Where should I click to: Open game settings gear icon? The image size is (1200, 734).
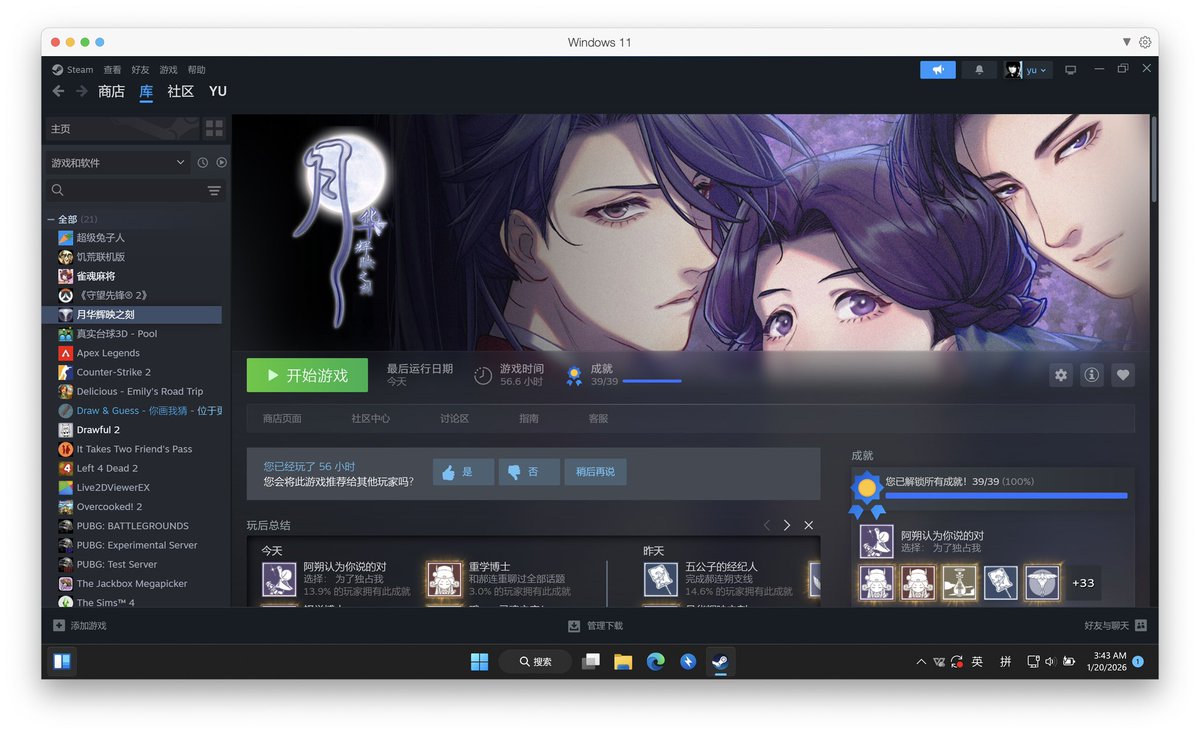click(1061, 375)
